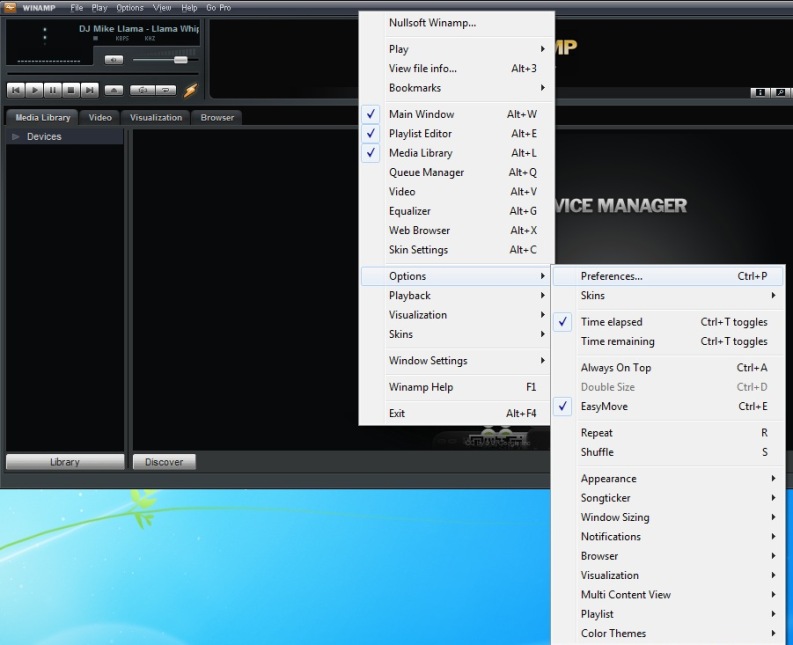Click the magnifier search button
Image resolution: width=793 pixels, height=645 pixels.
pyautogui.click(x=780, y=92)
